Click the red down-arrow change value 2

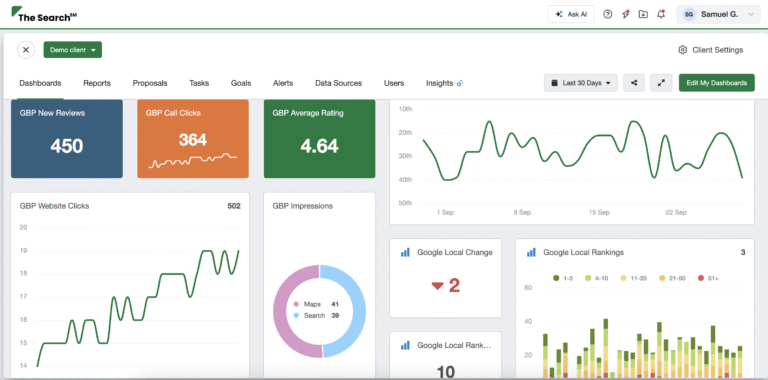click(446, 285)
